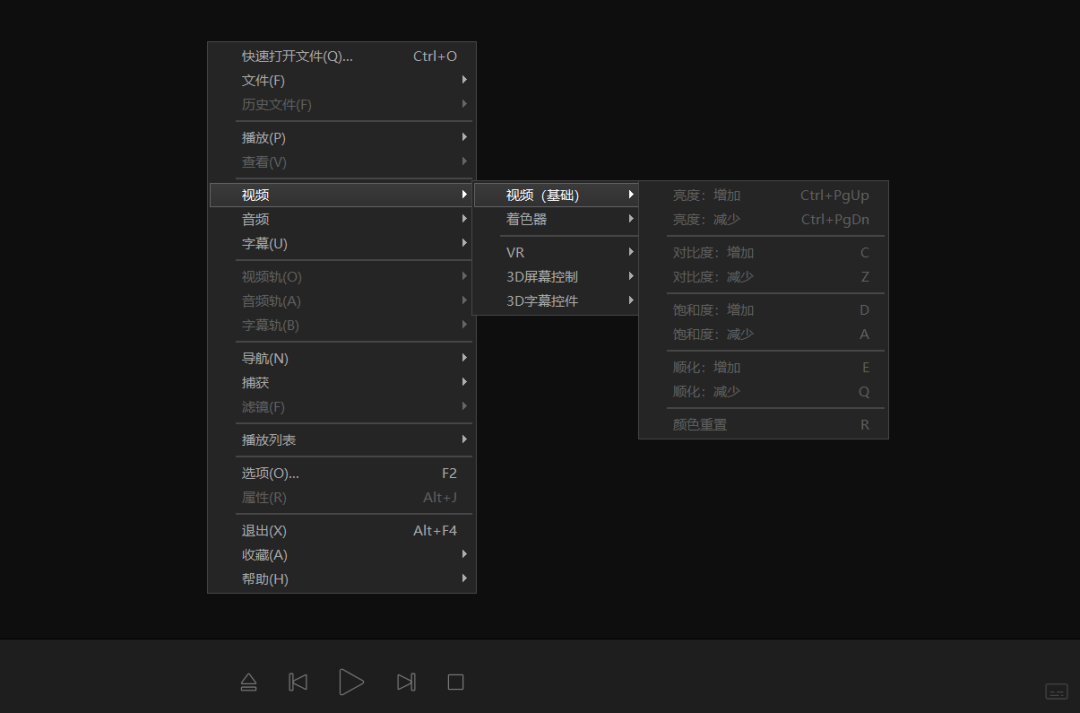This screenshot has height=713, width=1080.
Task: Select 饱和度：增加 saturation increase
Action: [x=763, y=310]
